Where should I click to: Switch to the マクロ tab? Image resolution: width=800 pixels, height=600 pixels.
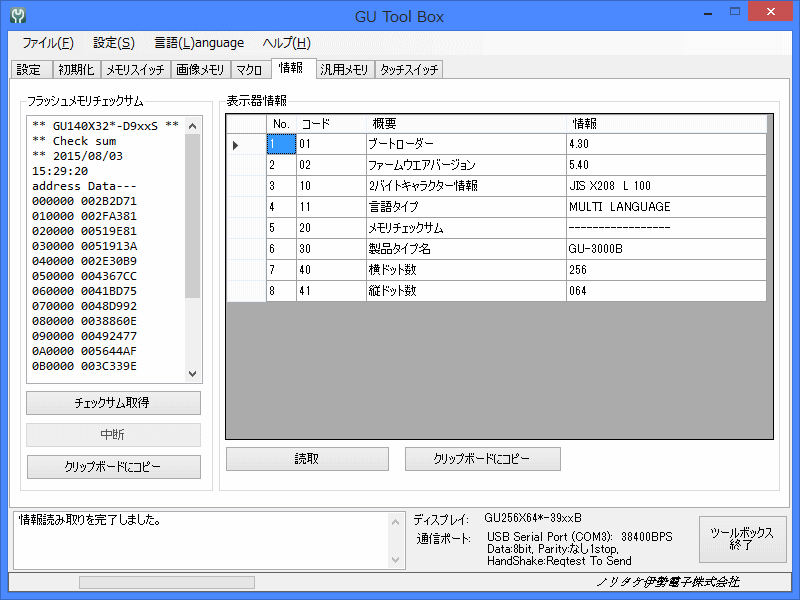point(250,69)
